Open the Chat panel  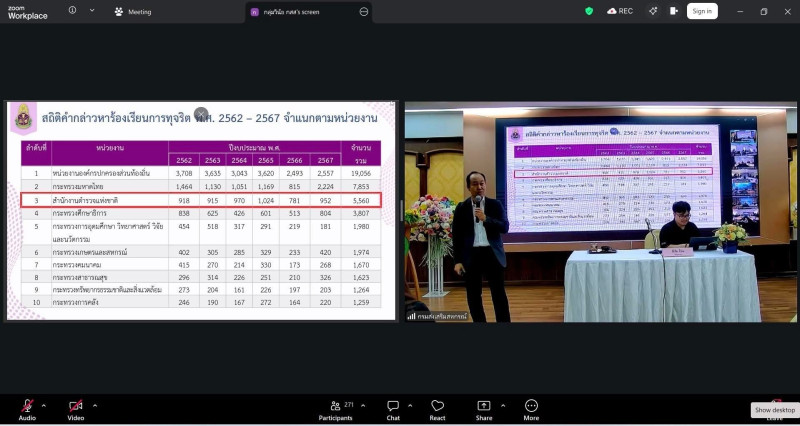(393, 407)
